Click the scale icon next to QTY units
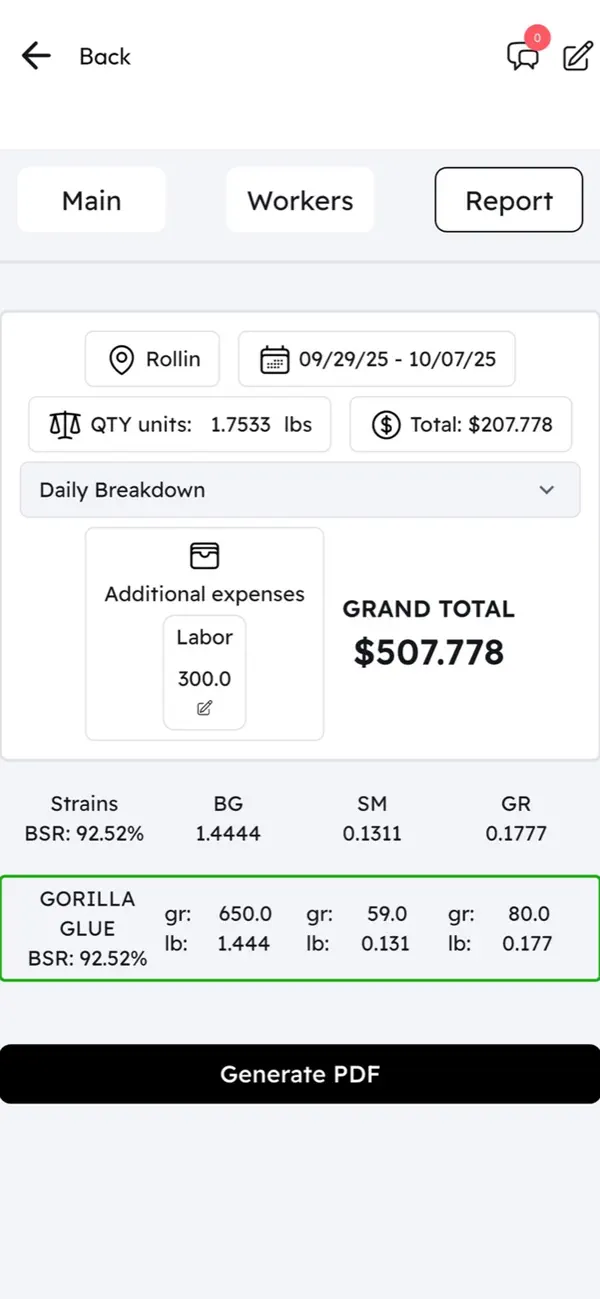The width and height of the screenshot is (600, 1299). [x=65, y=424]
